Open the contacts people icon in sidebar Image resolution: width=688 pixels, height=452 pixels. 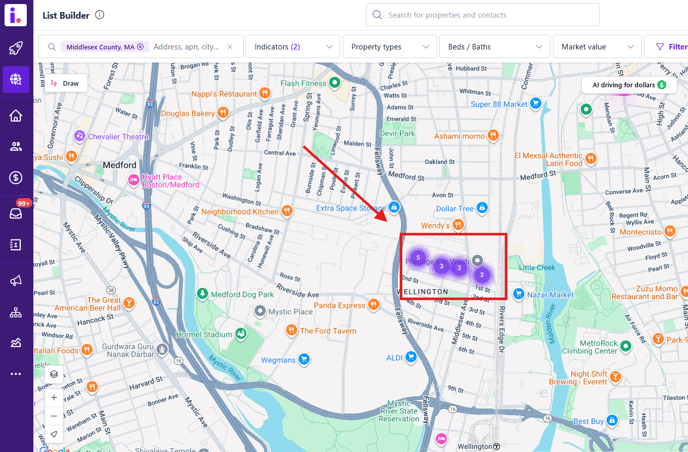tap(16, 146)
